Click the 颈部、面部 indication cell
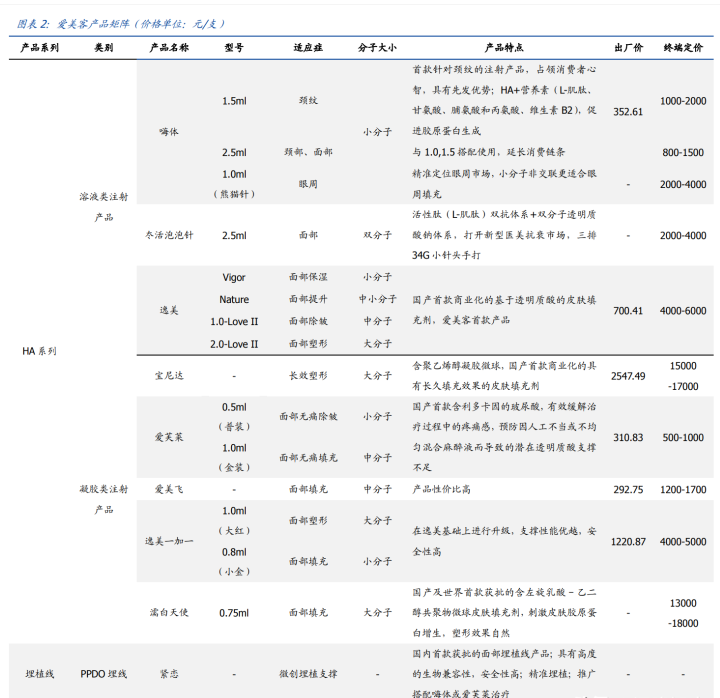 coord(308,152)
